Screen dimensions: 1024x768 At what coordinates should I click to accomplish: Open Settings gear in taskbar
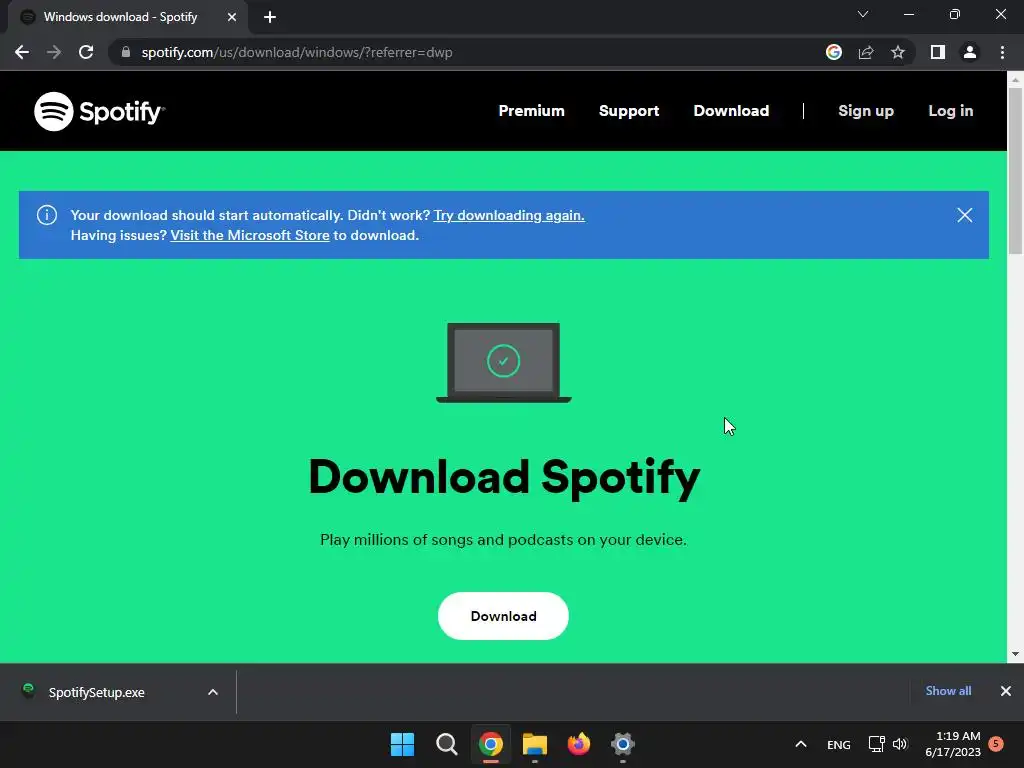coord(623,744)
